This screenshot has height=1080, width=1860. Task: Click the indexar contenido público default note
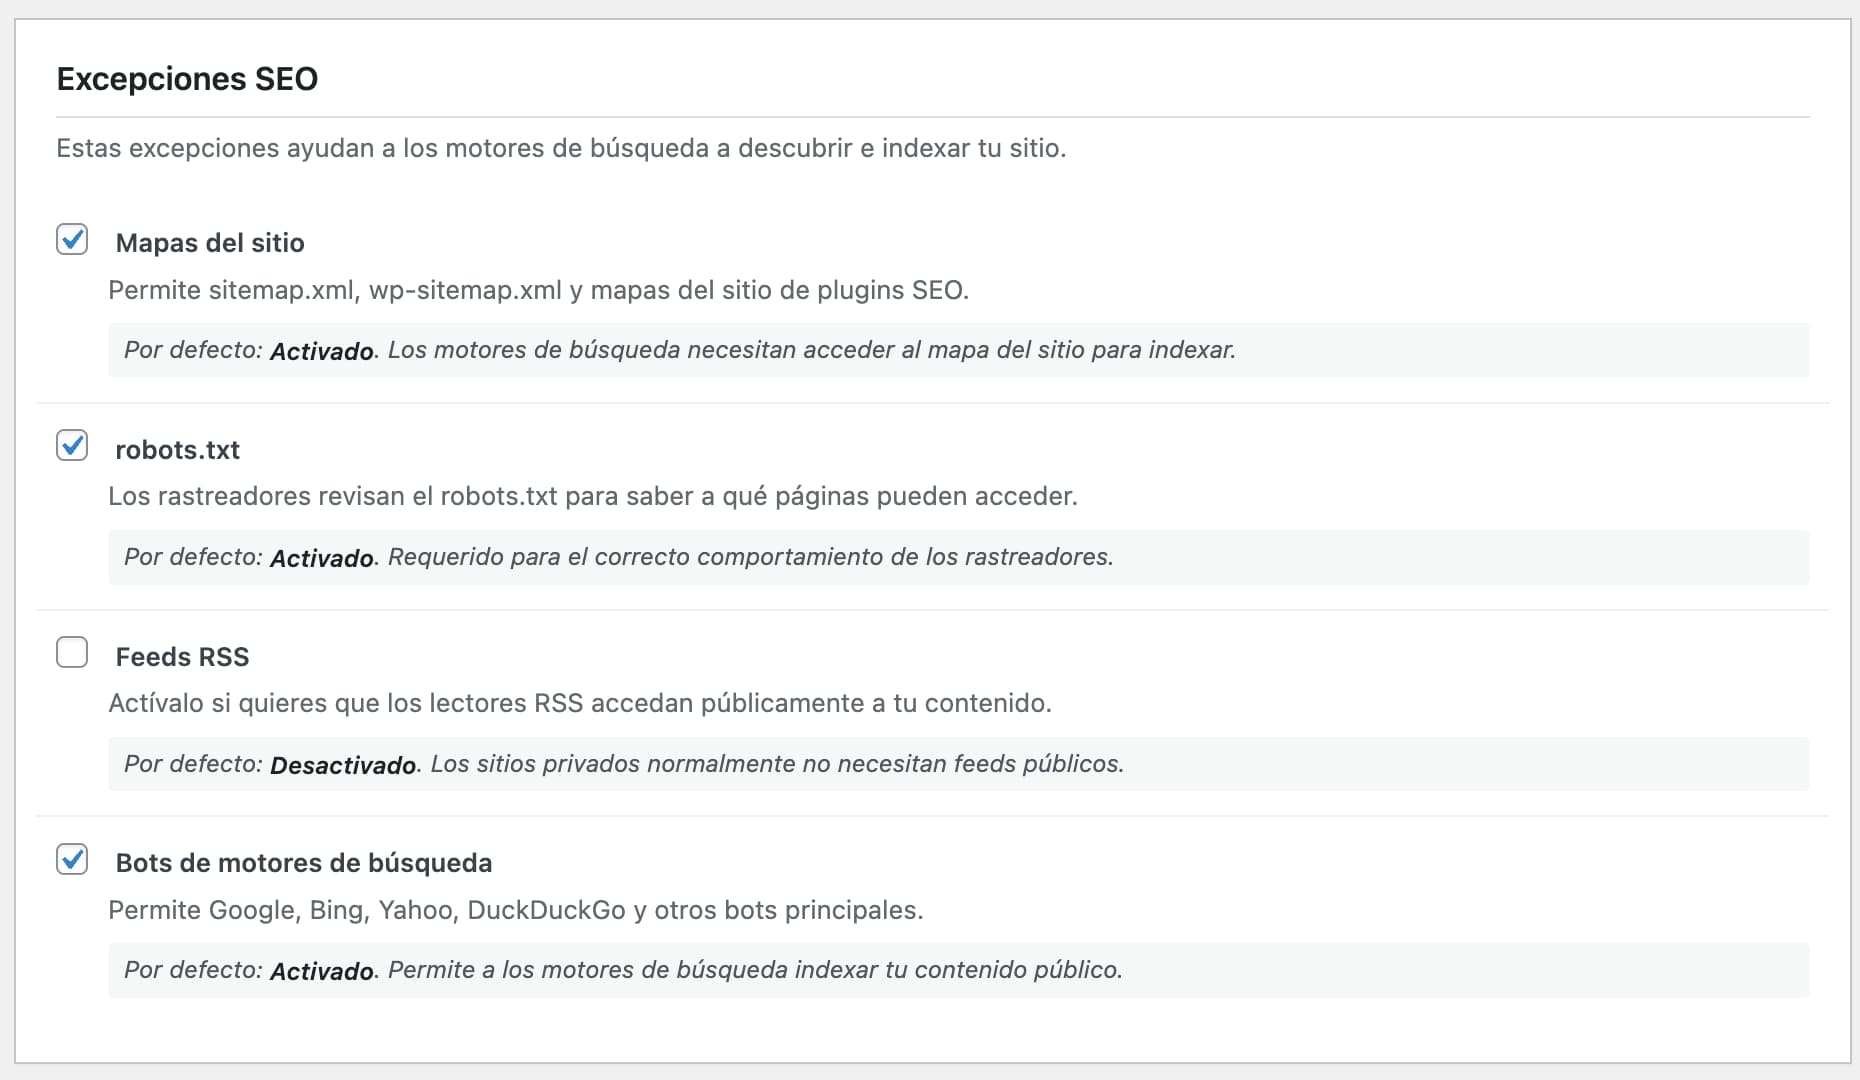(x=622, y=970)
